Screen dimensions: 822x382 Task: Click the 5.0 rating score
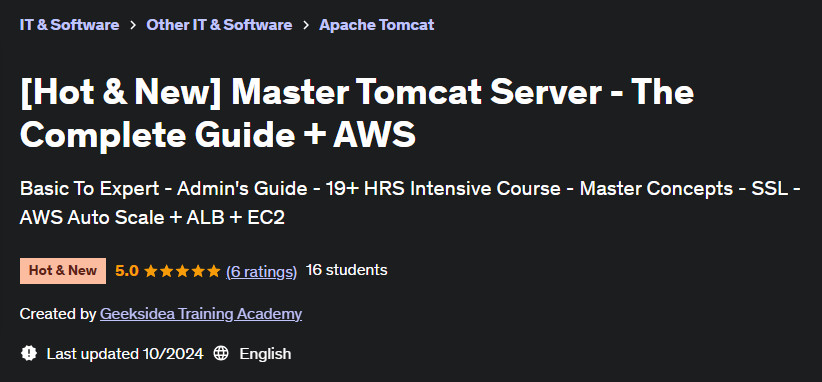(127, 271)
